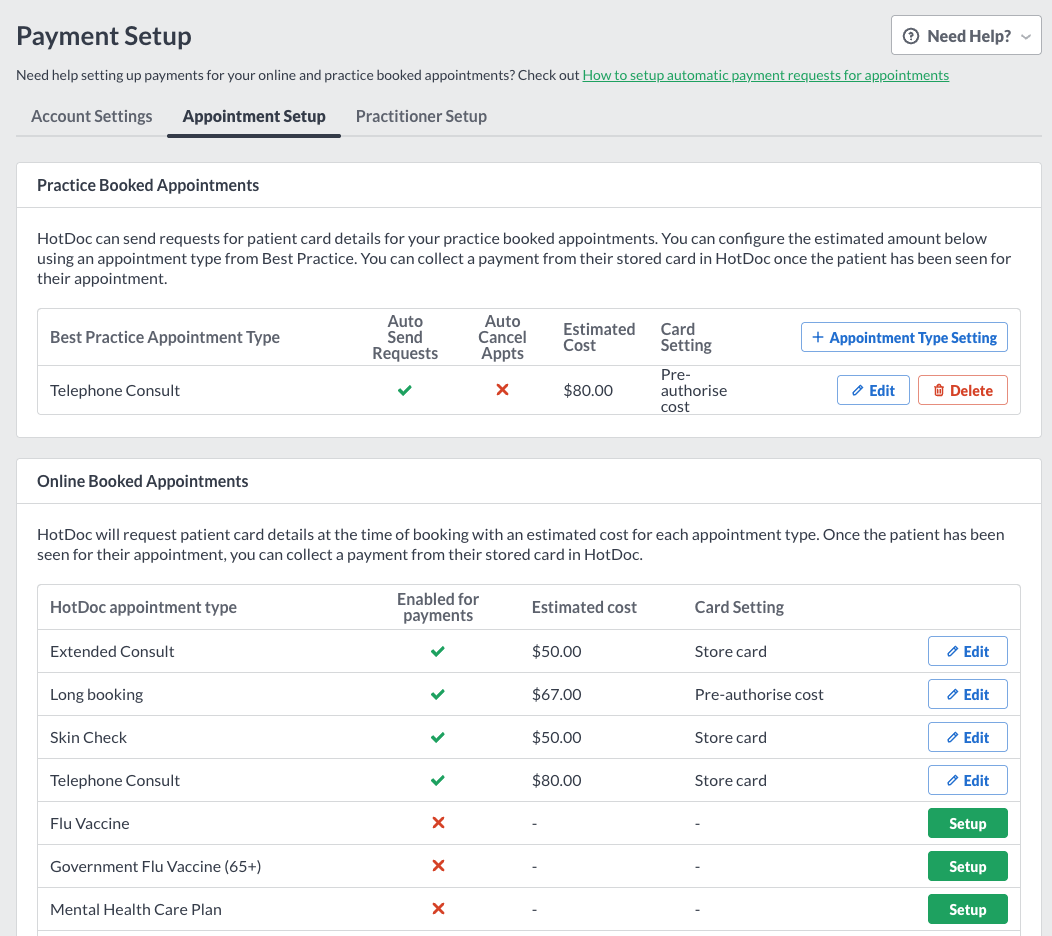Click Skin Check enabled checkmark

(x=438, y=737)
